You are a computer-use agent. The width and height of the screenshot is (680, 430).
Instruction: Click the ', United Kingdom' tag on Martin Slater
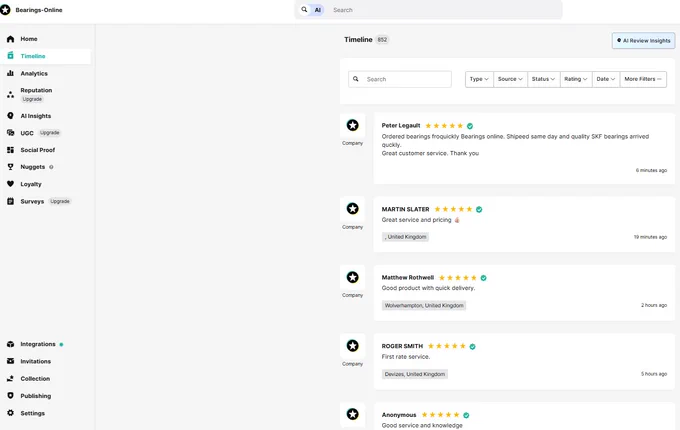tap(405, 237)
